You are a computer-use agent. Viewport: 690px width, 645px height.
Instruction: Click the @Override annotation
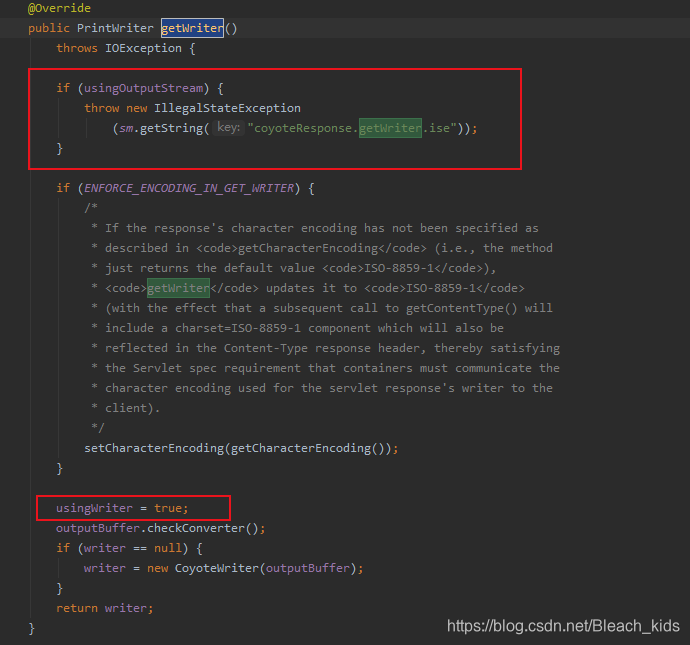59,8
